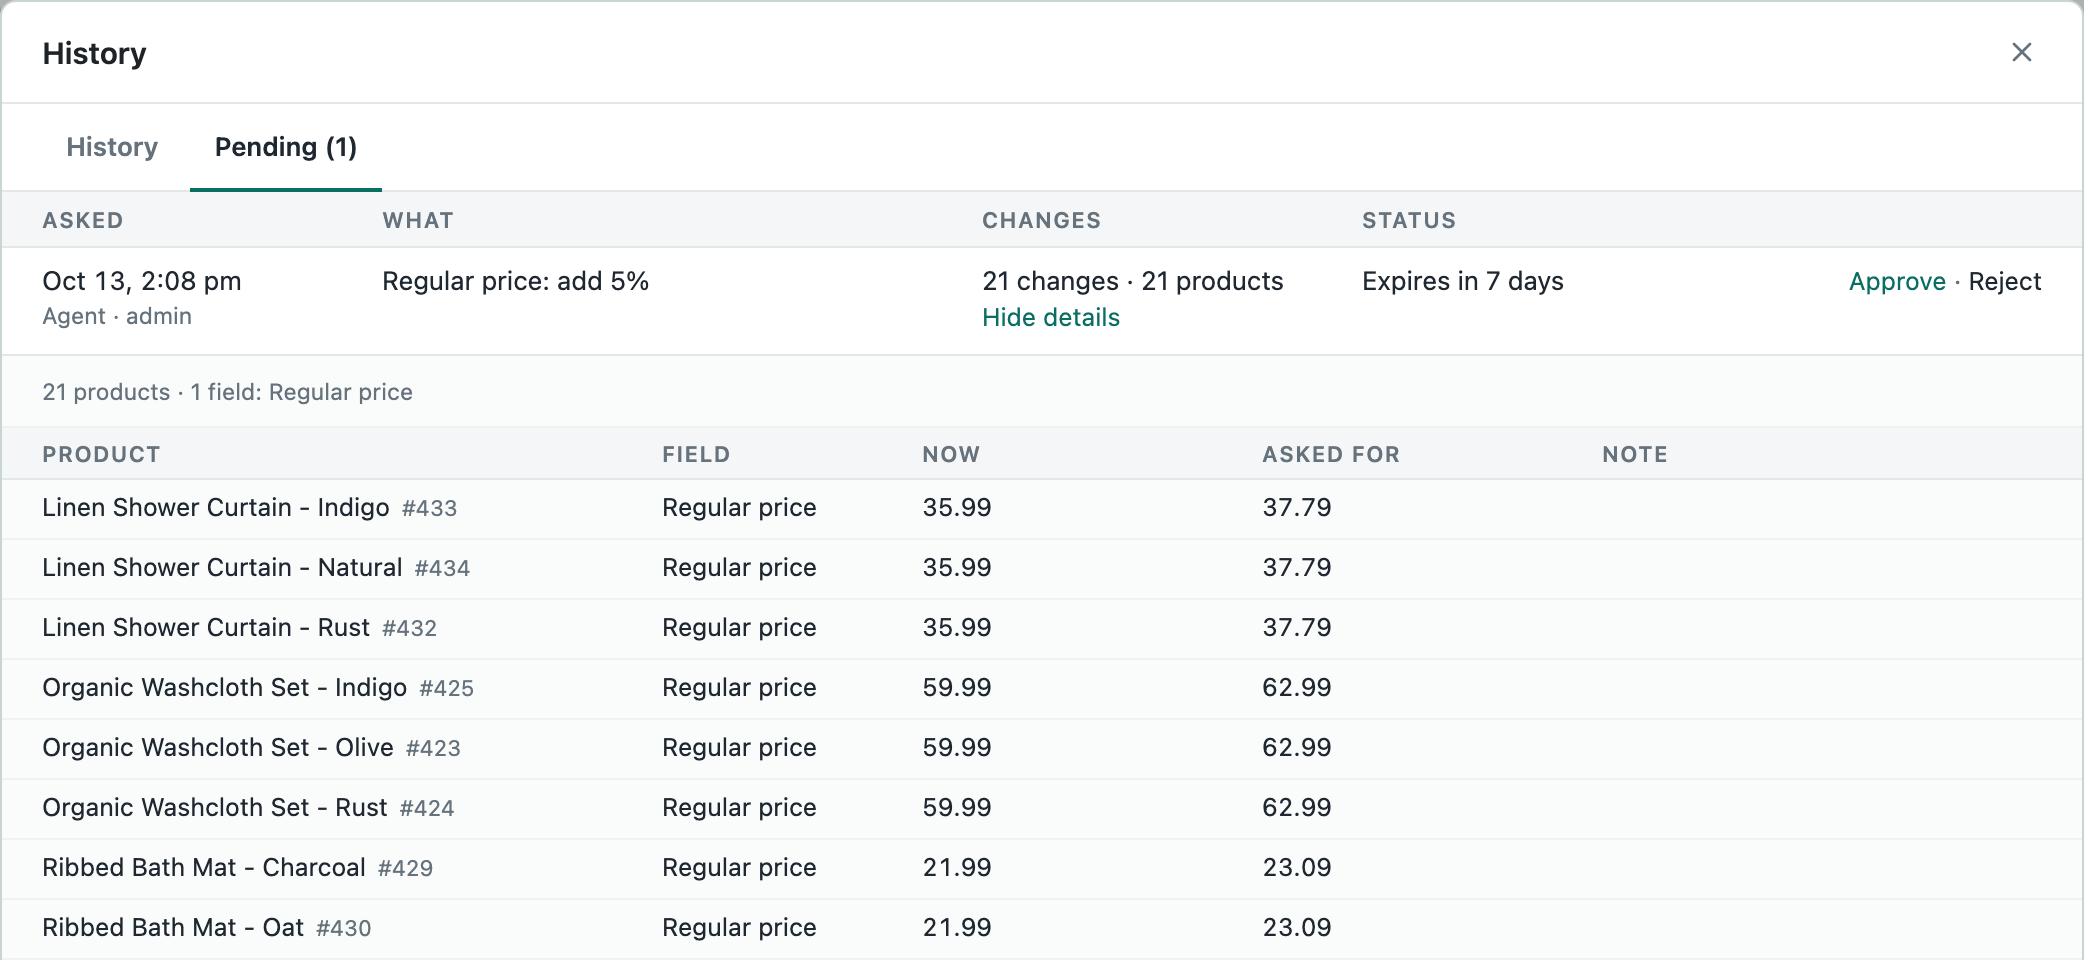This screenshot has width=2084, height=960.
Task: Collapse details with Hide details link
Action: (x=1050, y=318)
